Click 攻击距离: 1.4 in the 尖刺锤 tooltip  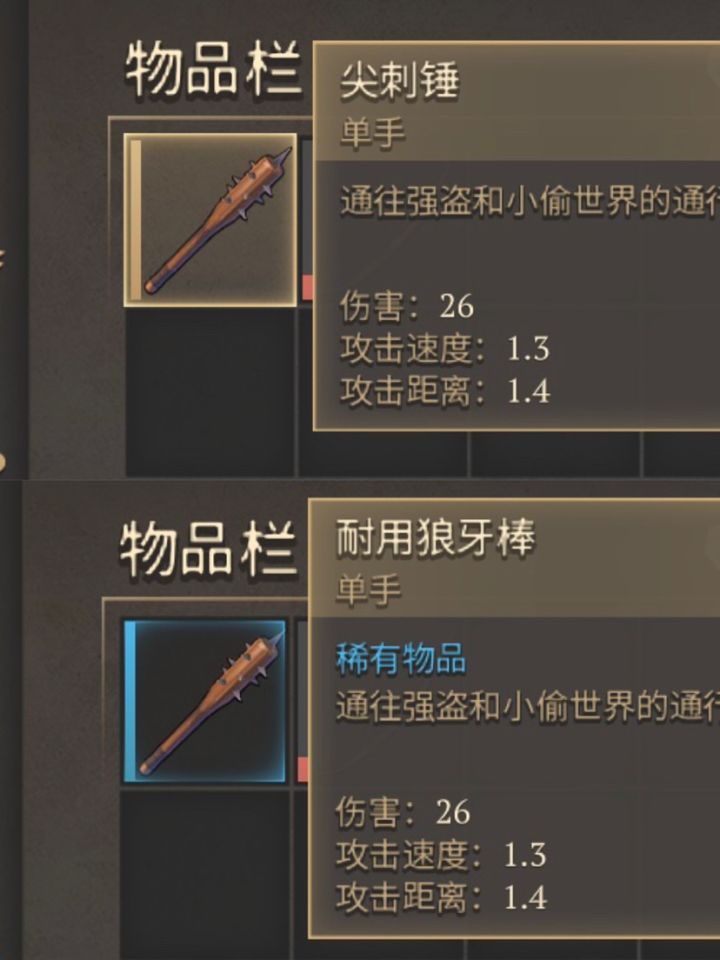pyautogui.click(x=445, y=391)
